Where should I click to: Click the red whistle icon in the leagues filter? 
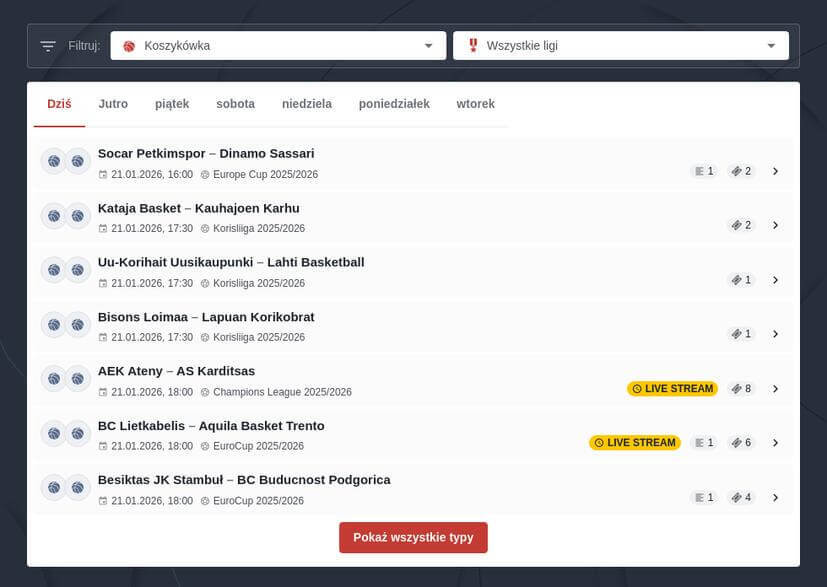tap(471, 44)
